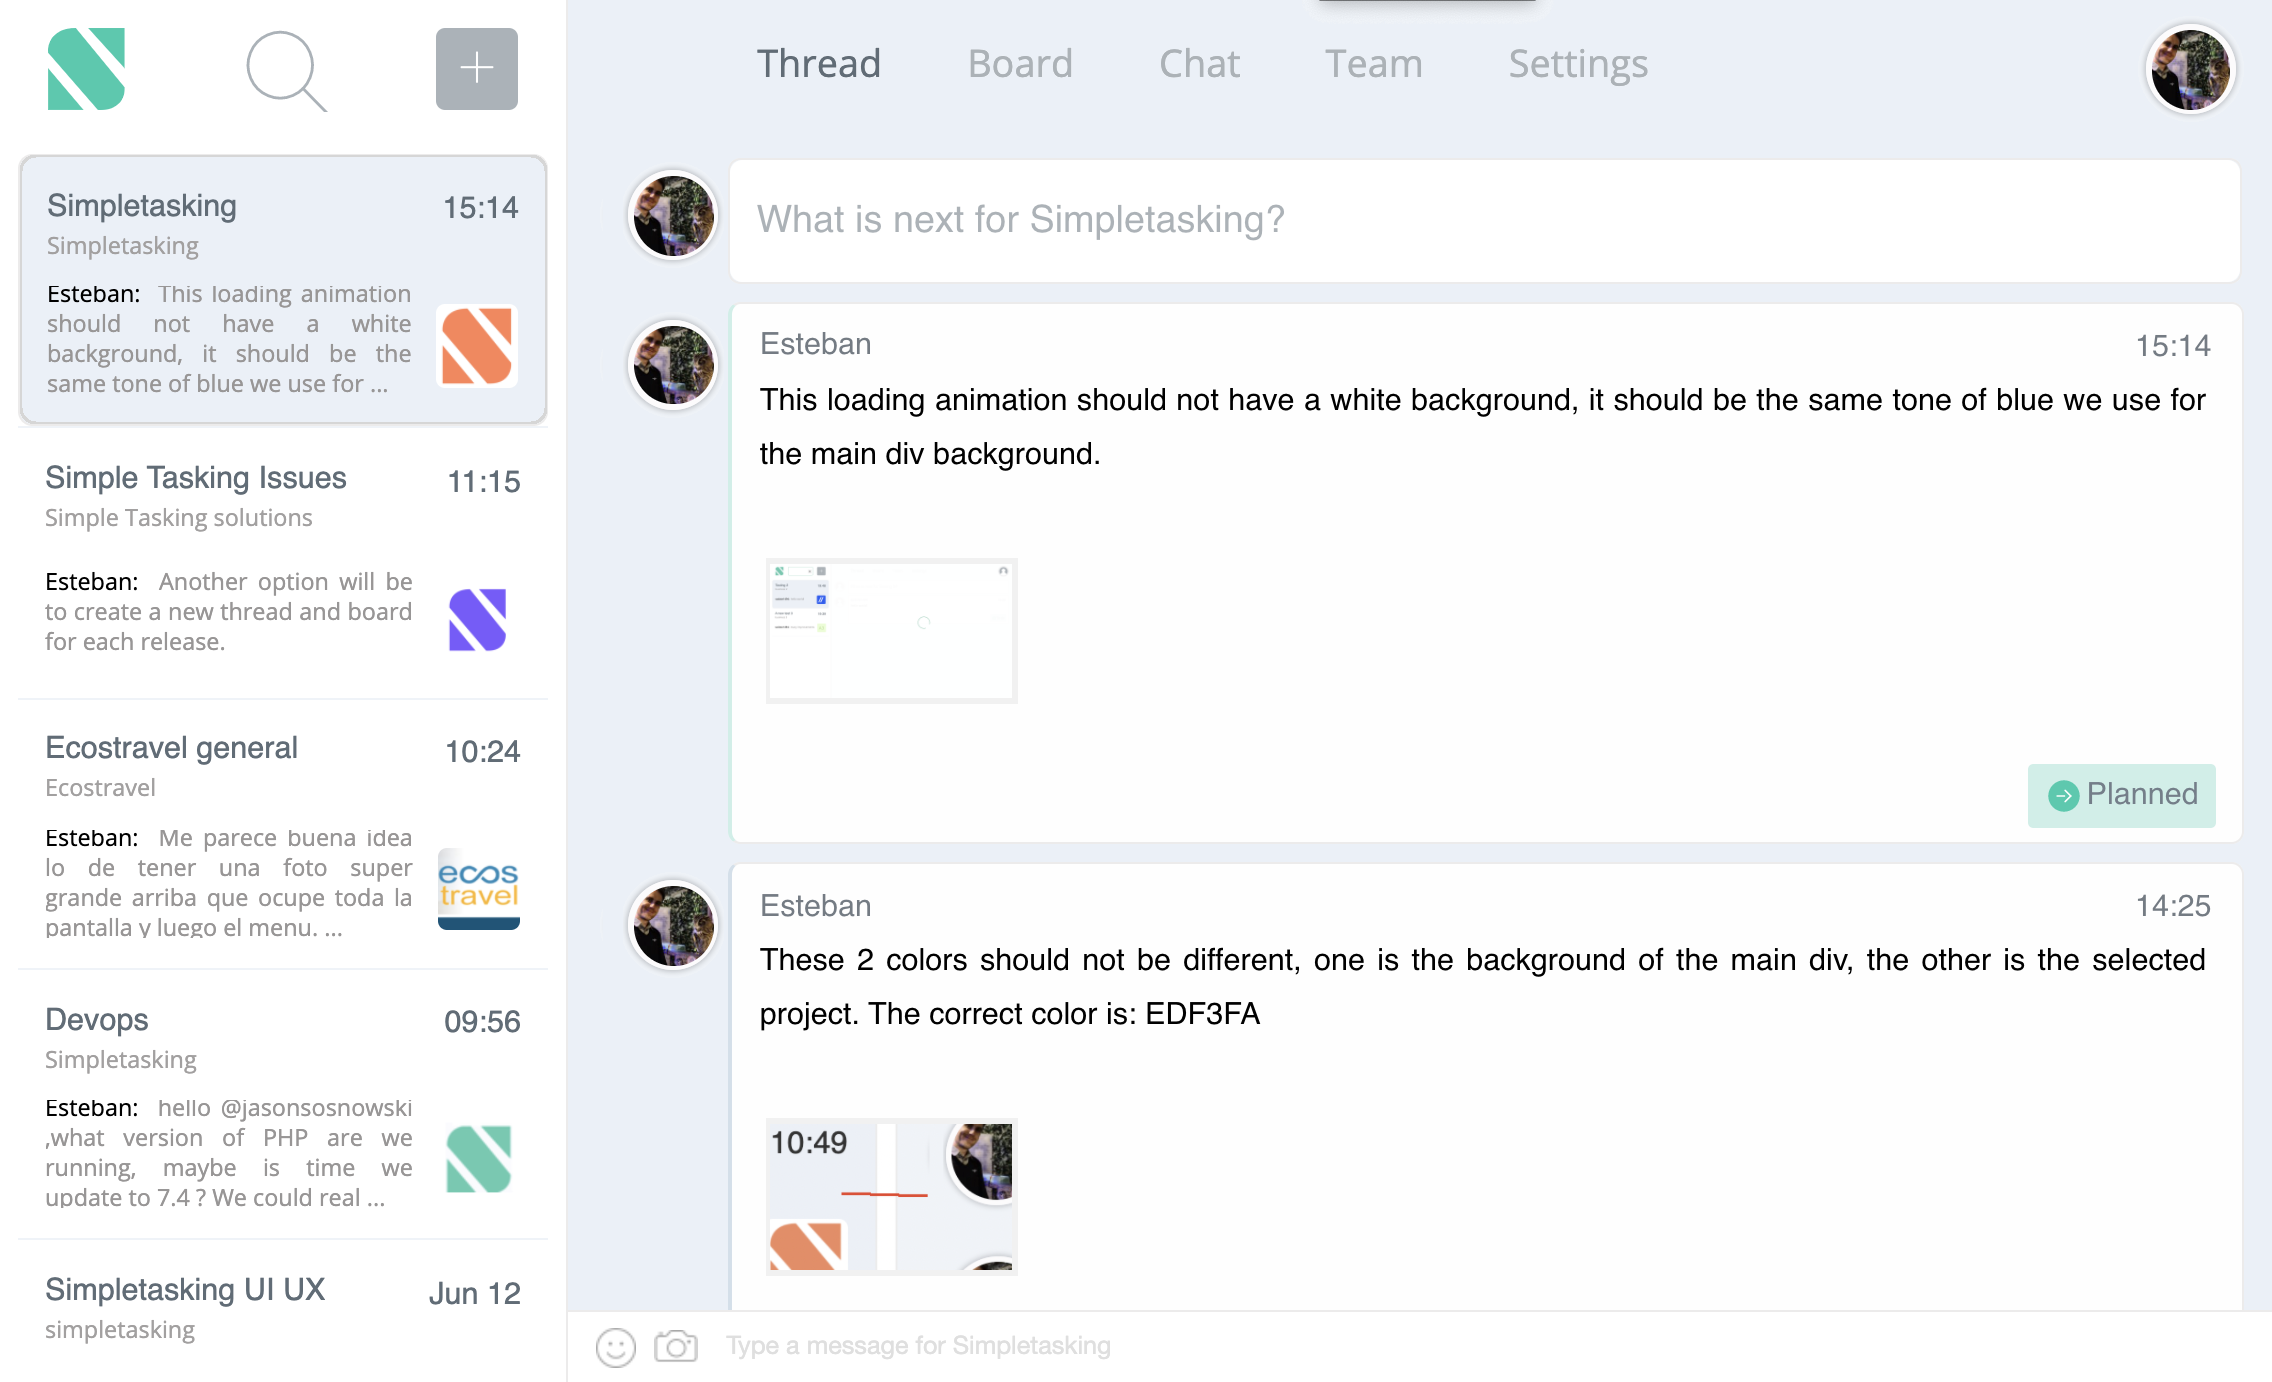Open the loading animation screenshot thumbnail
Viewport: 2272px width, 1382px height.
click(891, 630)
